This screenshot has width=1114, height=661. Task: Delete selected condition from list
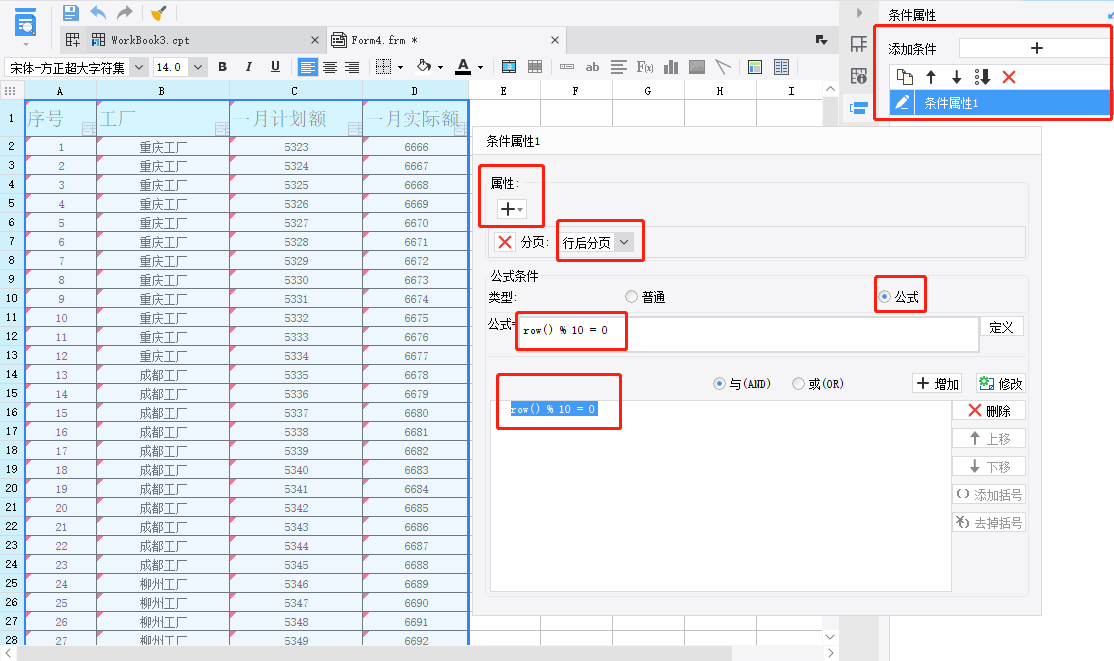1009,77
